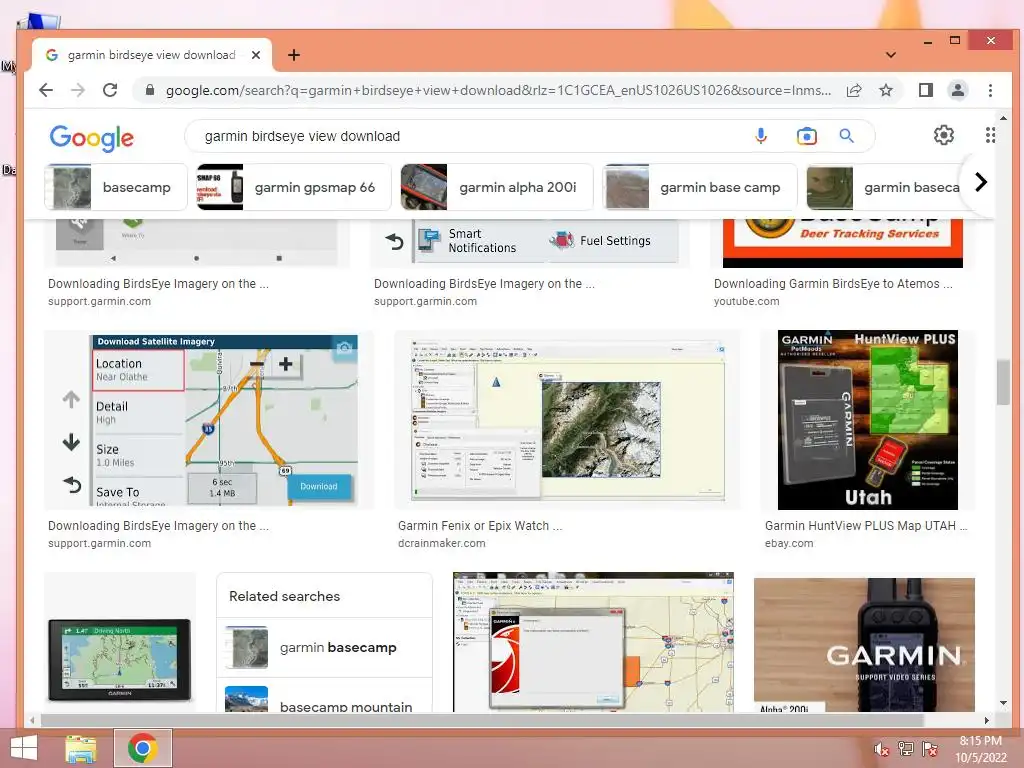Open the Windows Start menu

(24, 748)
